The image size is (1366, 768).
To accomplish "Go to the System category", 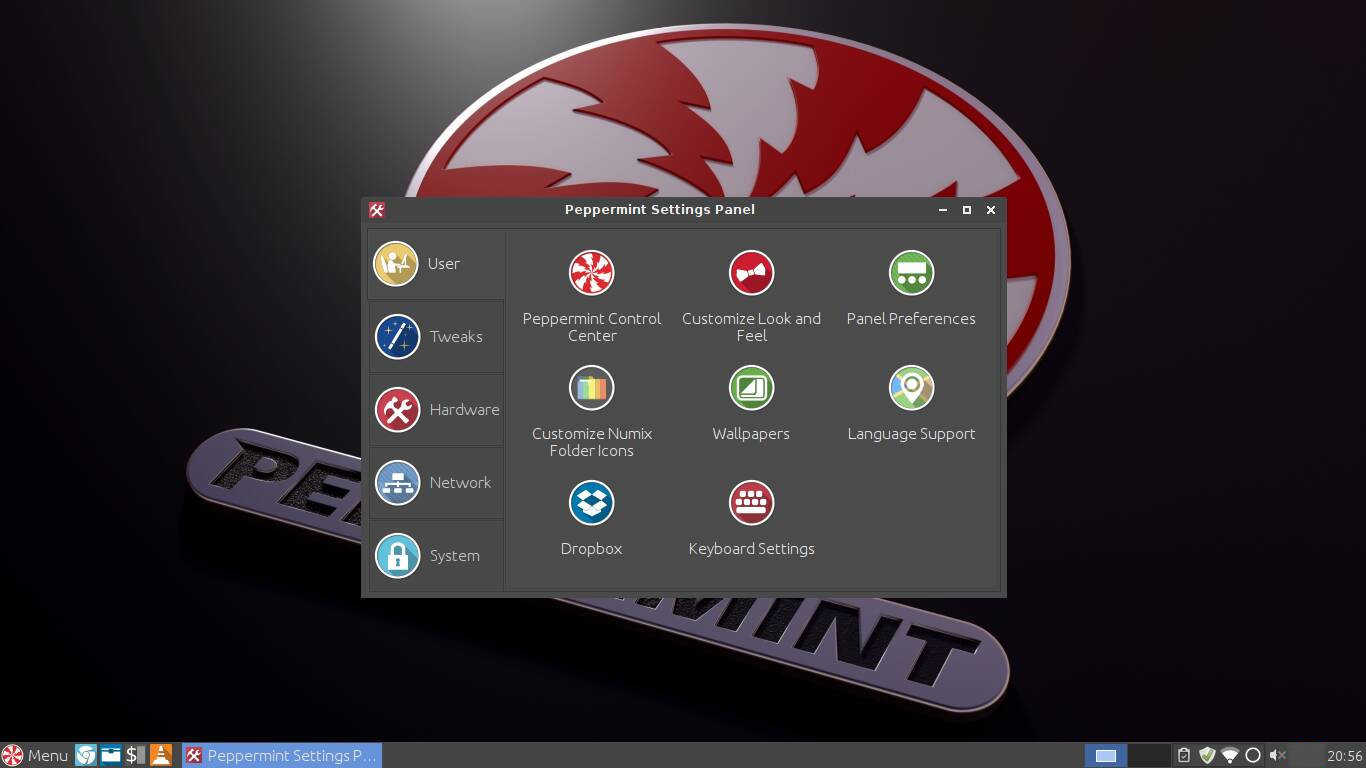I will tap(436, 556).
